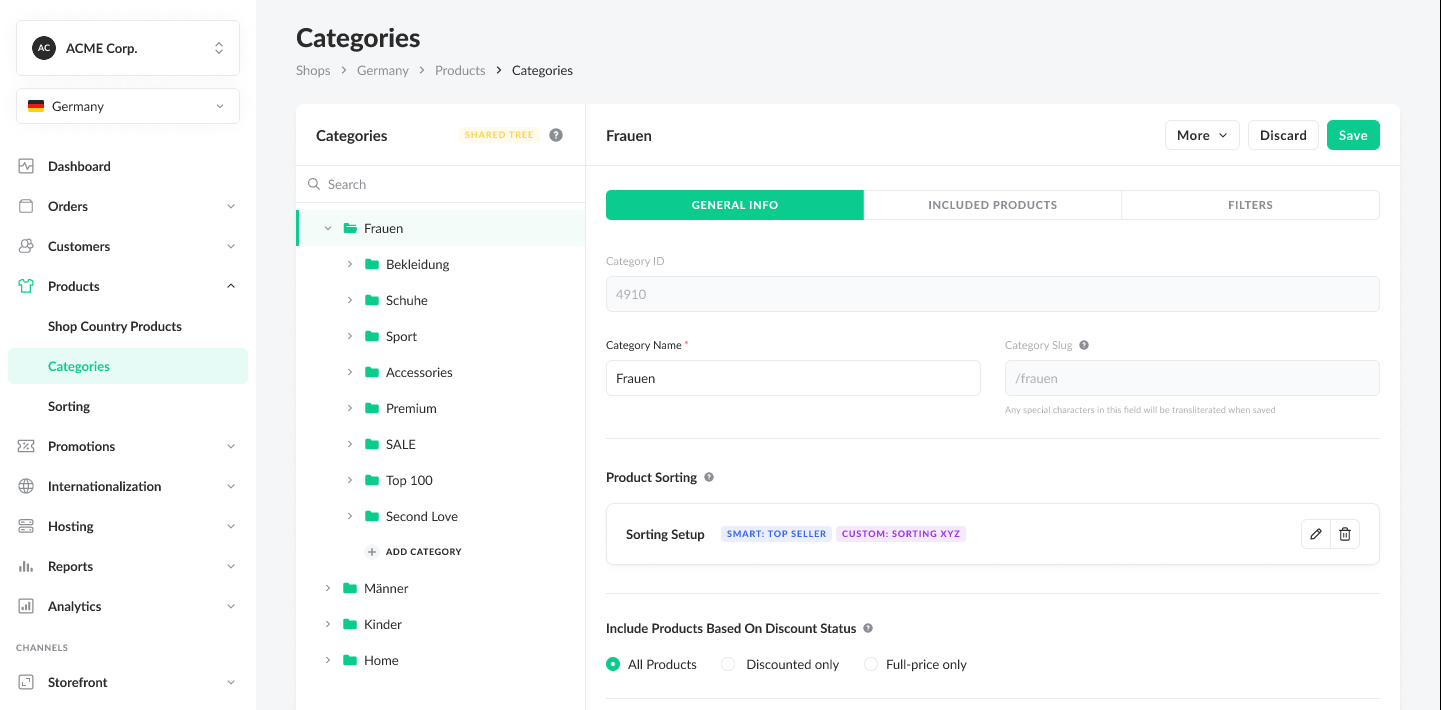Select the All Products radio button
Screen dimensions: 1441x710
pyautogui.click(x=614, y=664)
